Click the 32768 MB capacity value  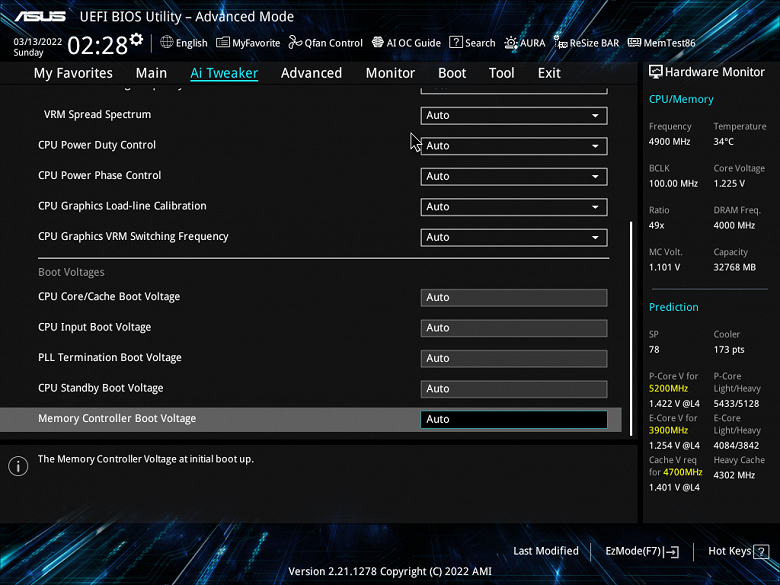[x=734, y=268]
